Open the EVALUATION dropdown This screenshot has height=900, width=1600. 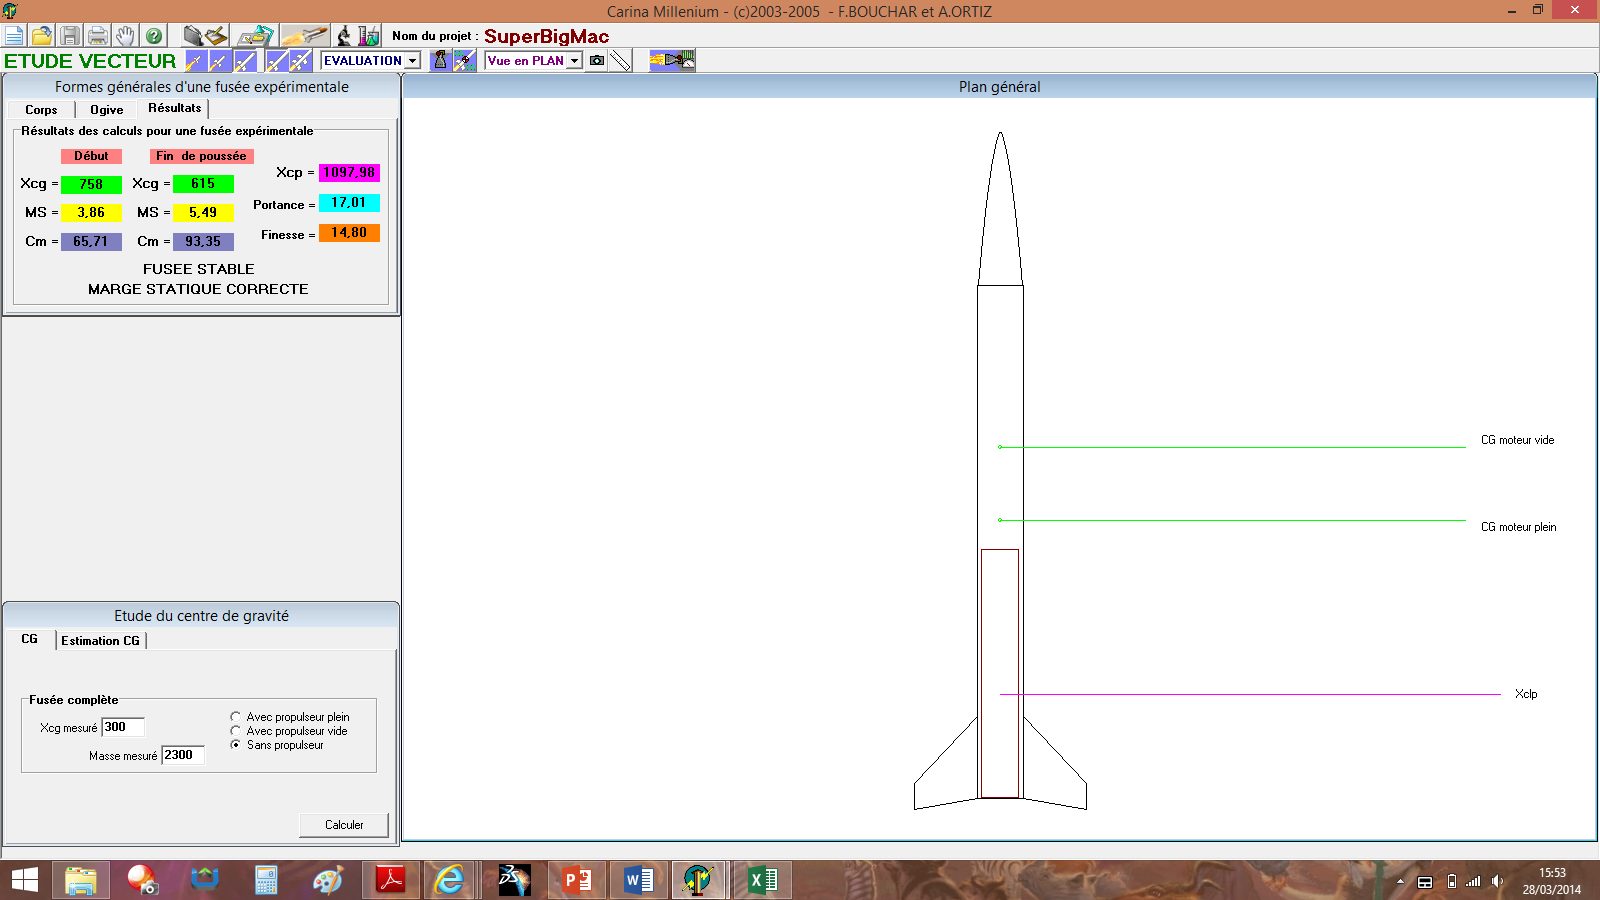(412, 61)
